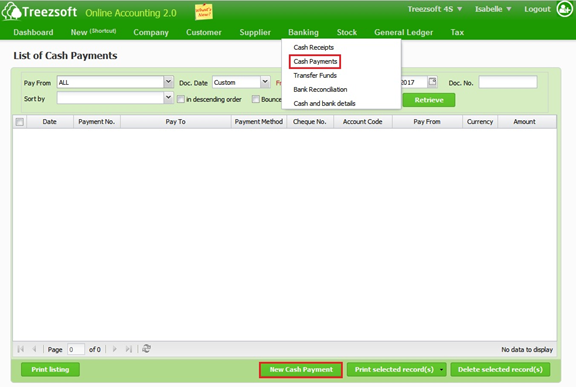The width and height of the screenshot is (576, 387).
Task: Click the user avatar icon beside Logout
Action: [x=564, y=9]
